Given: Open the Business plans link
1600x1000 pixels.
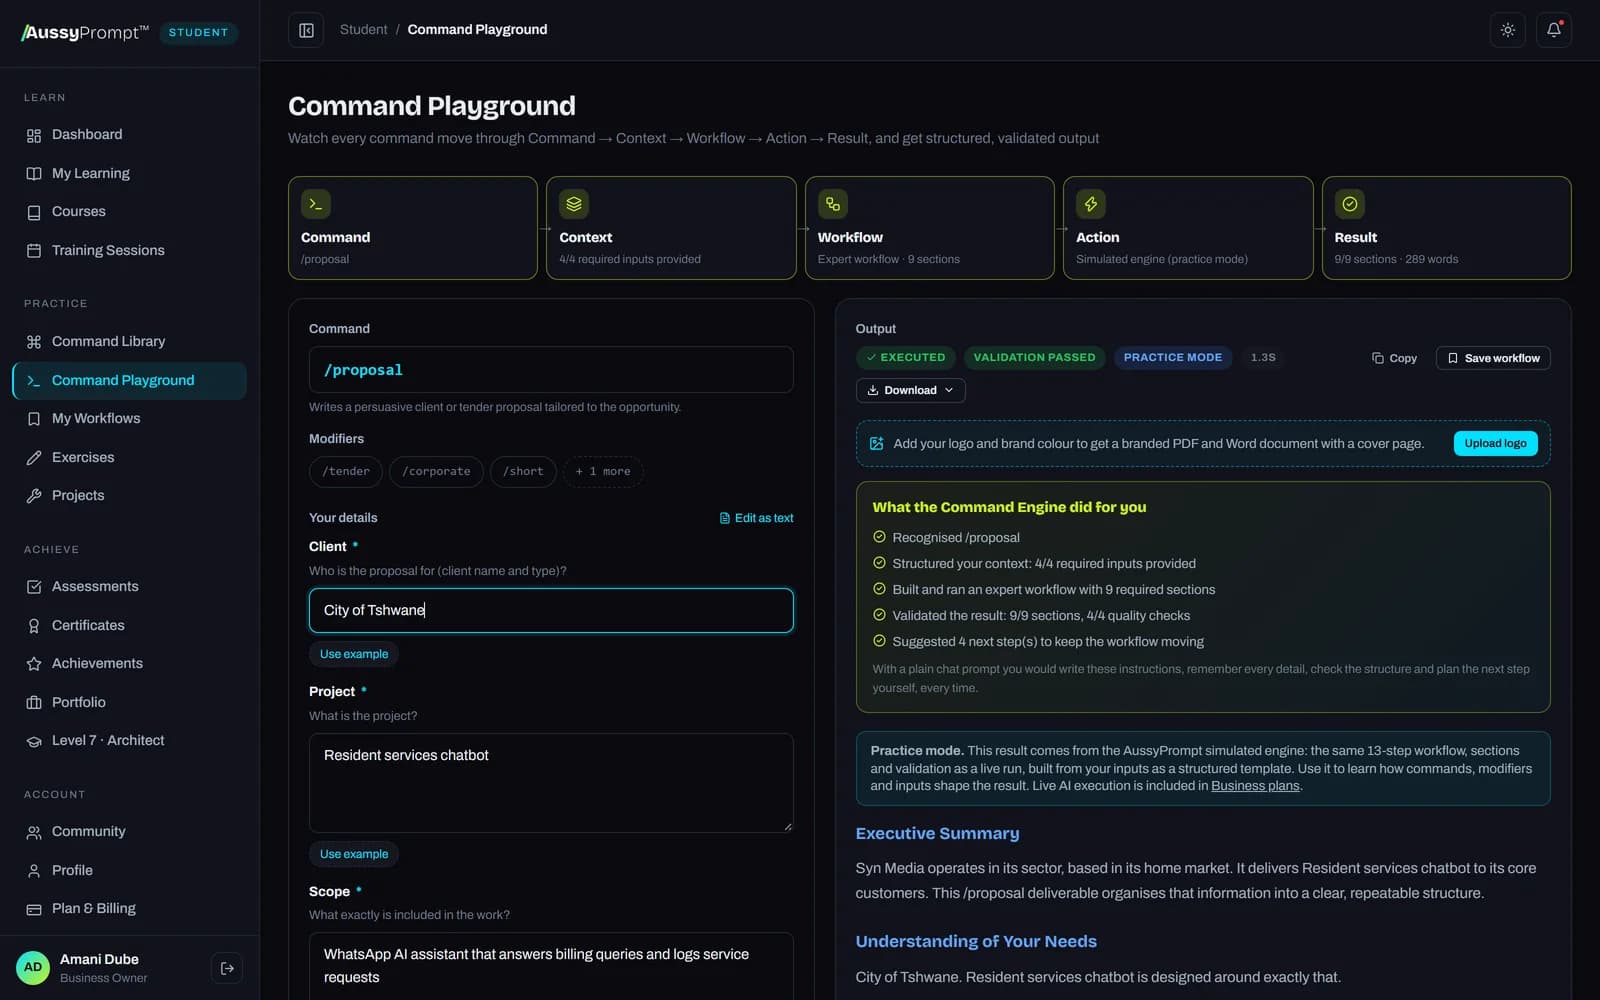Looking at the screenshot, I should [x=1255, y=786].
